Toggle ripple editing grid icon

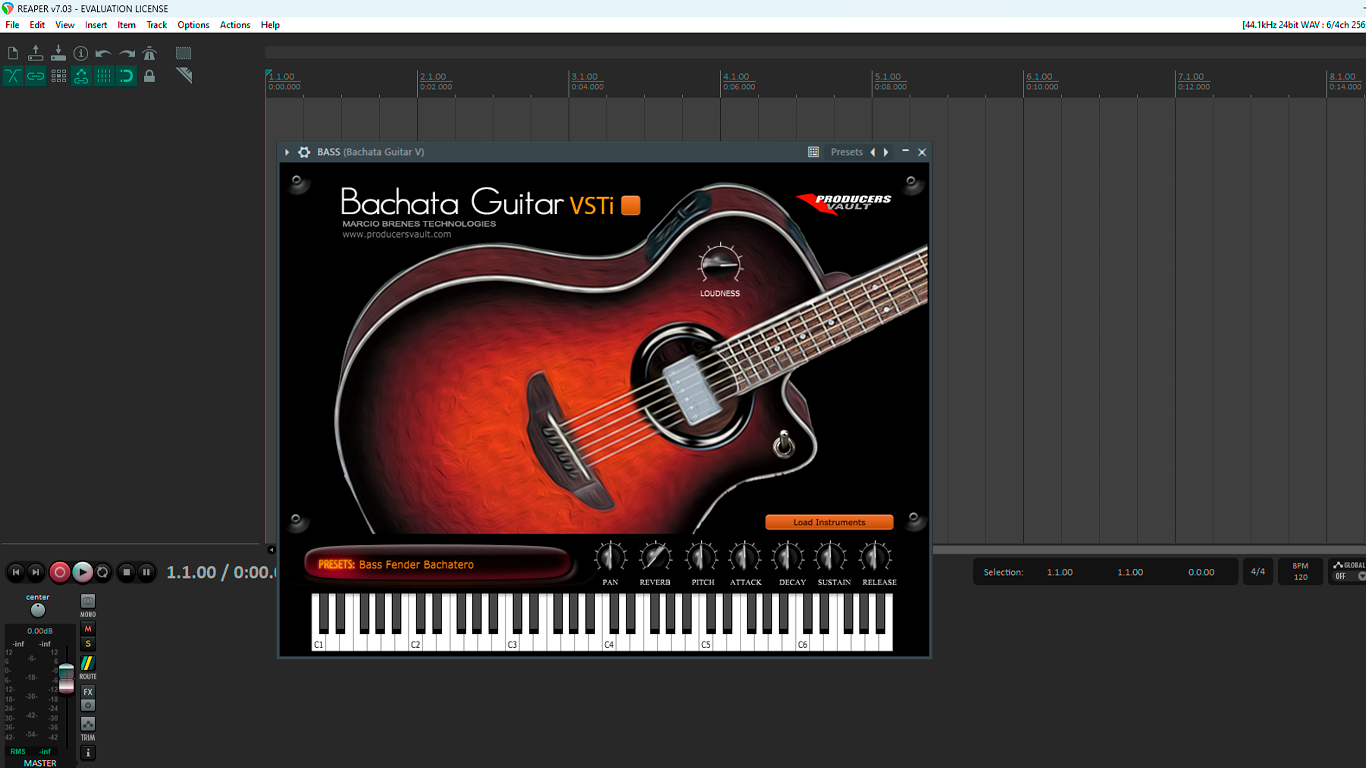click(x=58, y=76)
